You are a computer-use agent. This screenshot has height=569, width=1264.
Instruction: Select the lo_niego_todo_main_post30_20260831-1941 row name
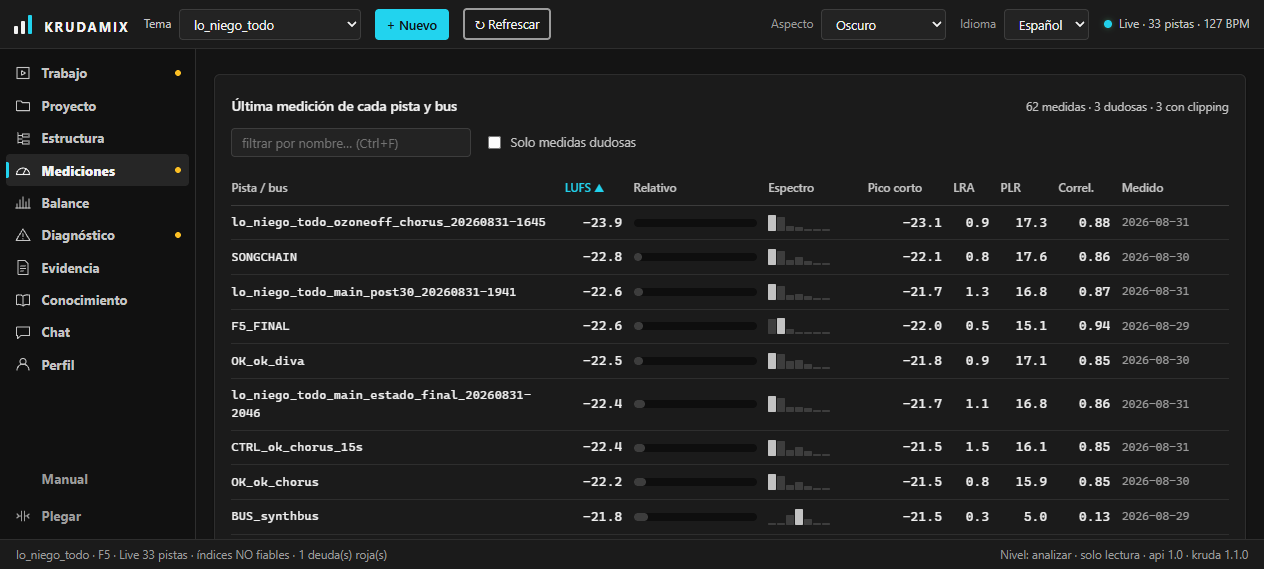[374, 292]
